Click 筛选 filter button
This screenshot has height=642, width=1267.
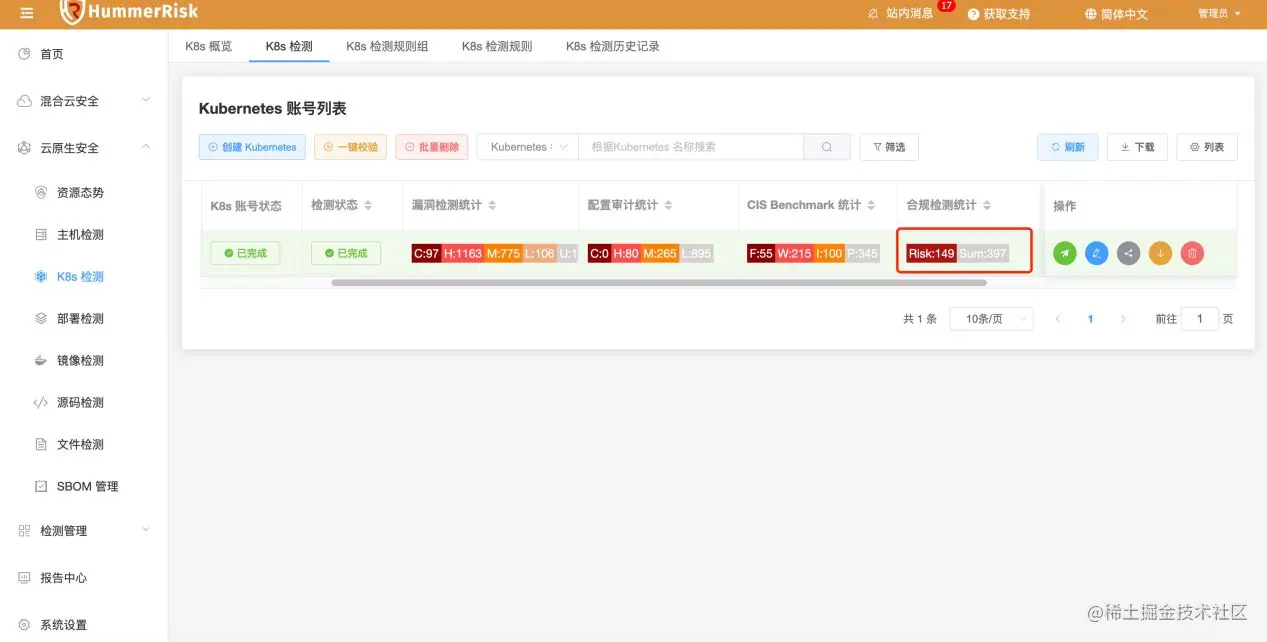pyautogui.click(x=889, y=147)
